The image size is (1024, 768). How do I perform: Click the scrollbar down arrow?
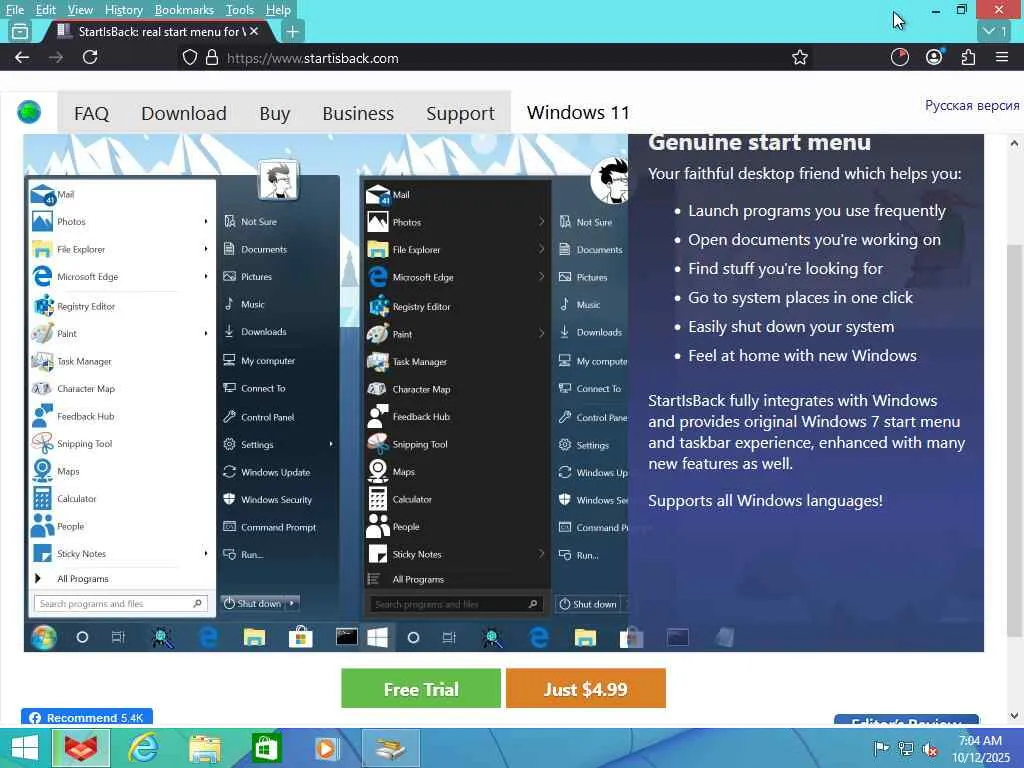click(1014, 716)
